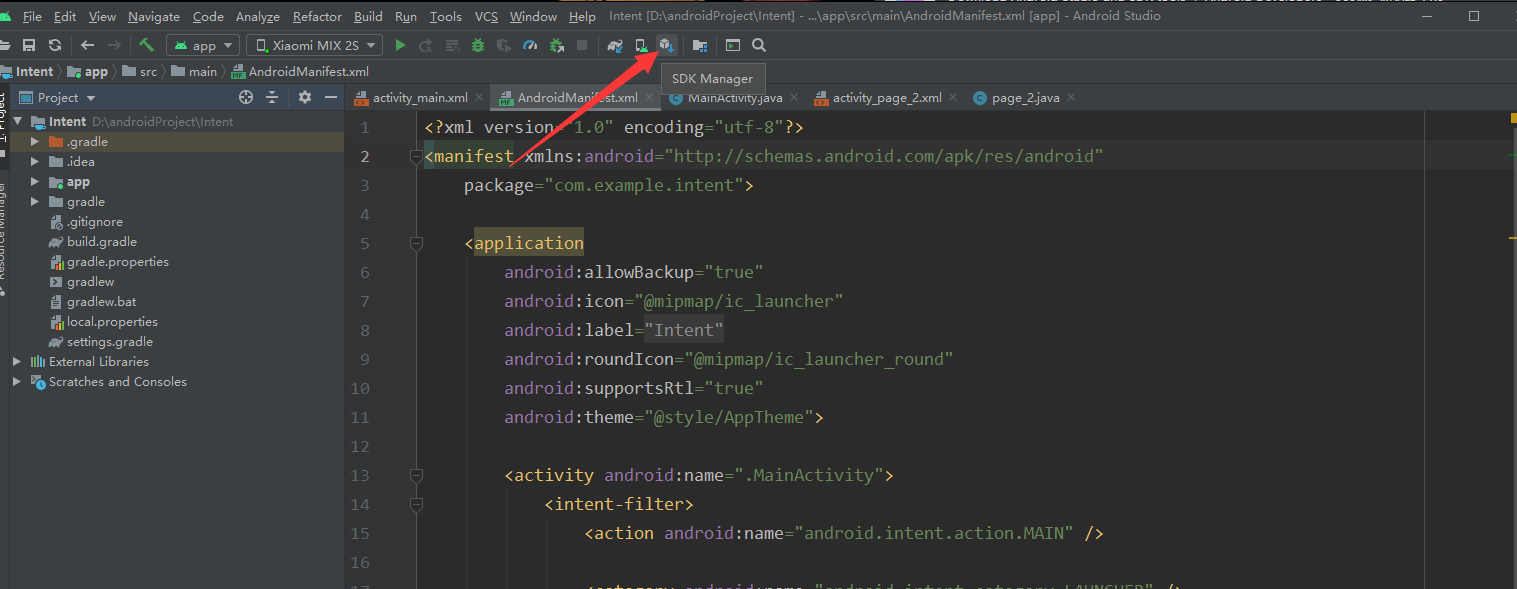Start debugging with the bug icon

[477, 45]
